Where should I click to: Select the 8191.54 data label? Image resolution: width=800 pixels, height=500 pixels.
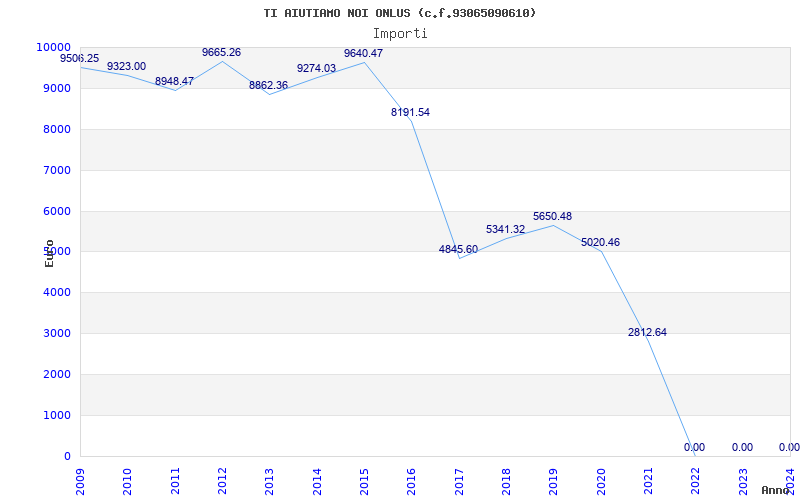tap(411, 112)
